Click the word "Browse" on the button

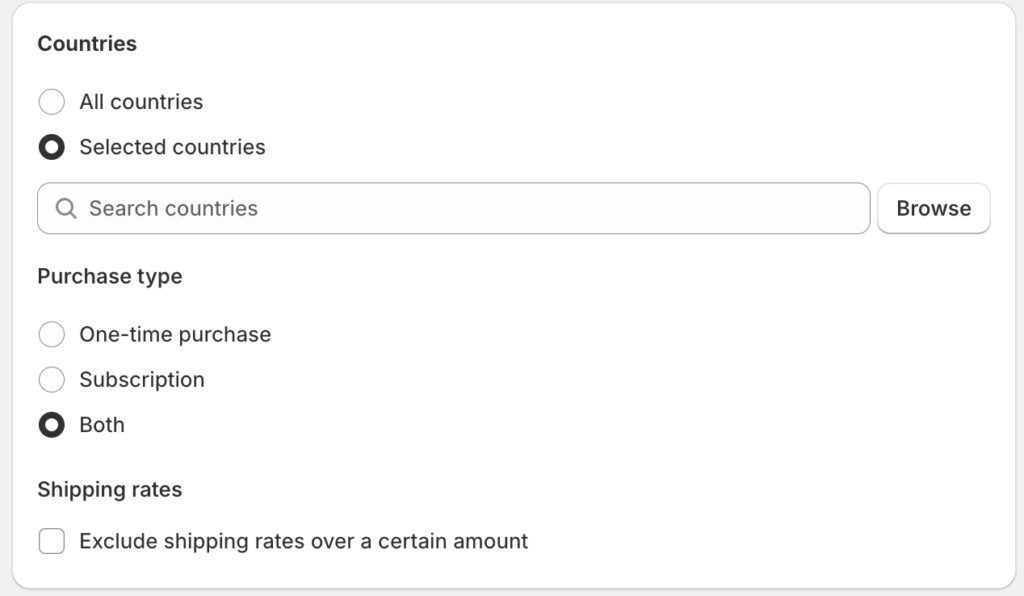pos(933,208)
